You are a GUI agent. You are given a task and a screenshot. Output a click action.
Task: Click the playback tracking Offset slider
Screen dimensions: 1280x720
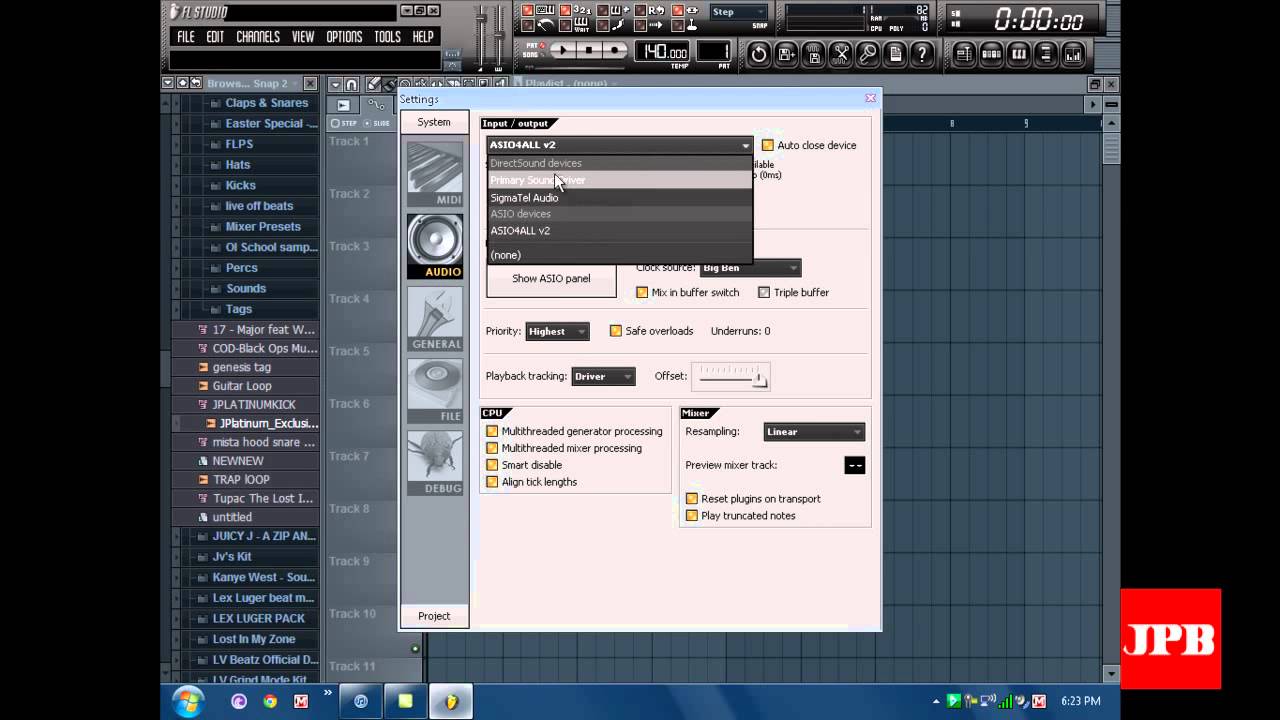coord(733,376)
